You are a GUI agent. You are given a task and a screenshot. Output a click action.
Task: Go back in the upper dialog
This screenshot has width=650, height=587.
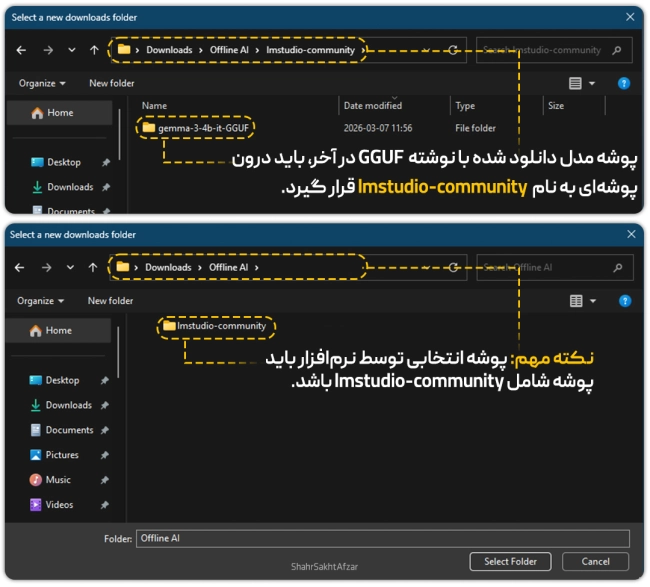[21, 50]
